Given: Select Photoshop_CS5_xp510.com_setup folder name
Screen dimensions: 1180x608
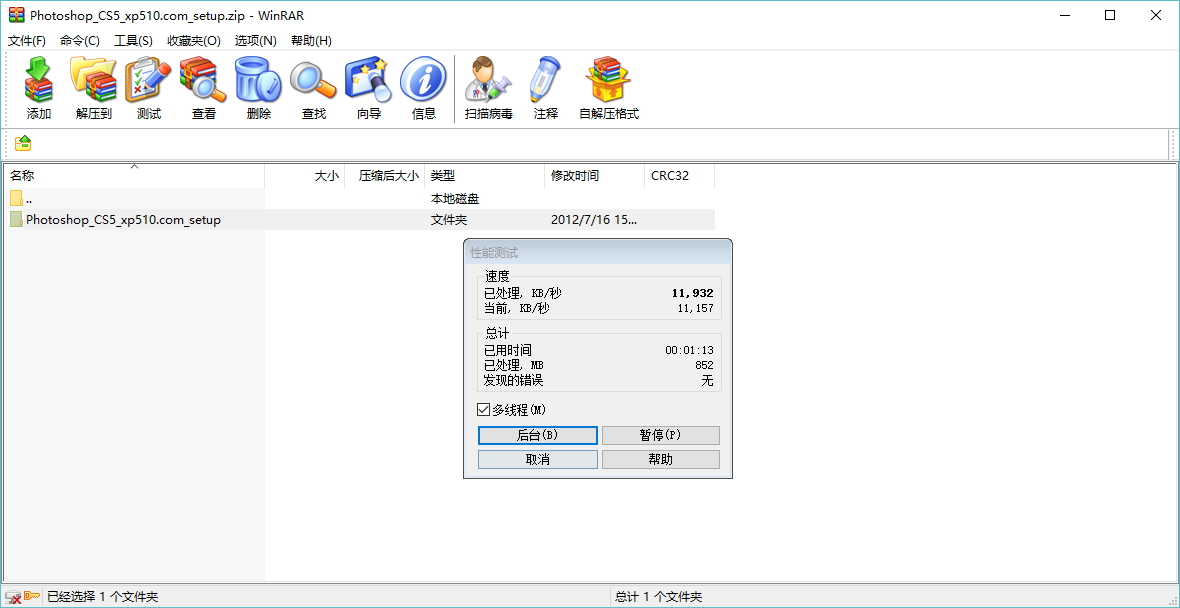Looking at the screenshot, I should (x=123, y=220).
